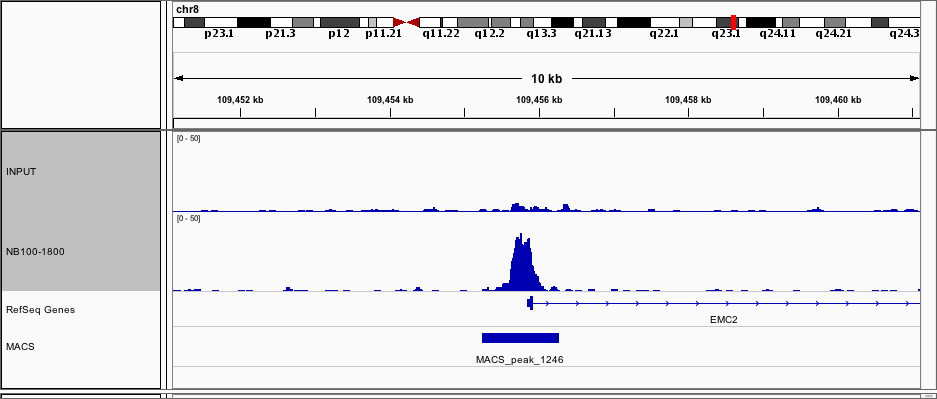Image resolution: width=937 pixels, height=399 pixels.
Task: Click the NB100-1800 coverage peak summit
Action: [x=522, y=235]
